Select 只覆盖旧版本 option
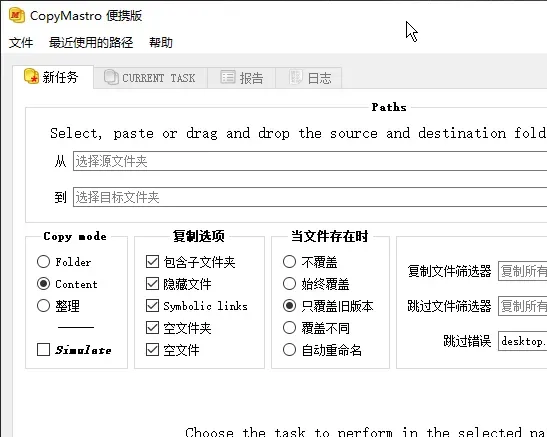Image resolution: width=547 pixels, height=437 pixels. tap(328, 306)
